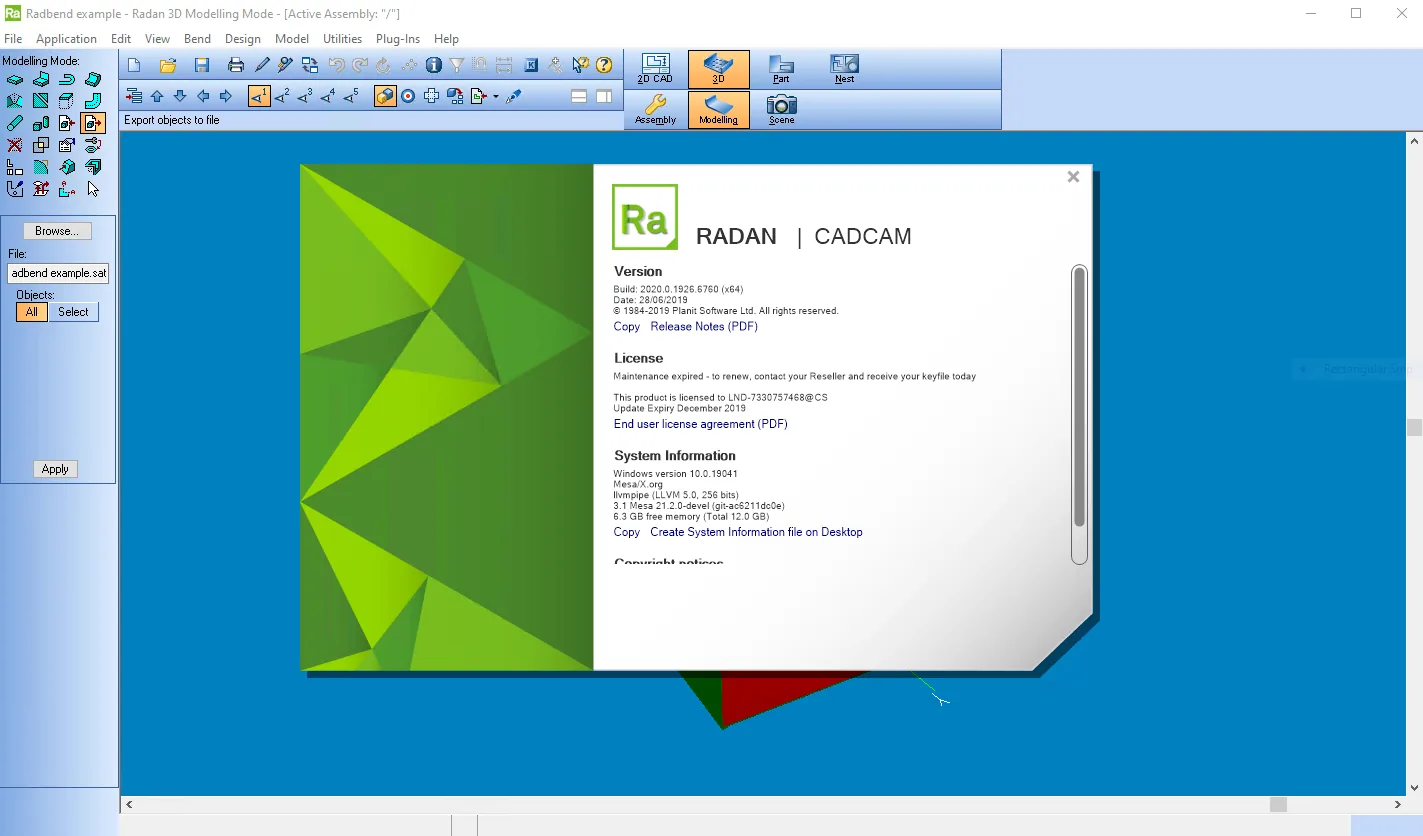Click Create System Information file on Desktop
The height and width of the screenshot is (836, 1423).
pyautogui.click(x=756, y=532)
